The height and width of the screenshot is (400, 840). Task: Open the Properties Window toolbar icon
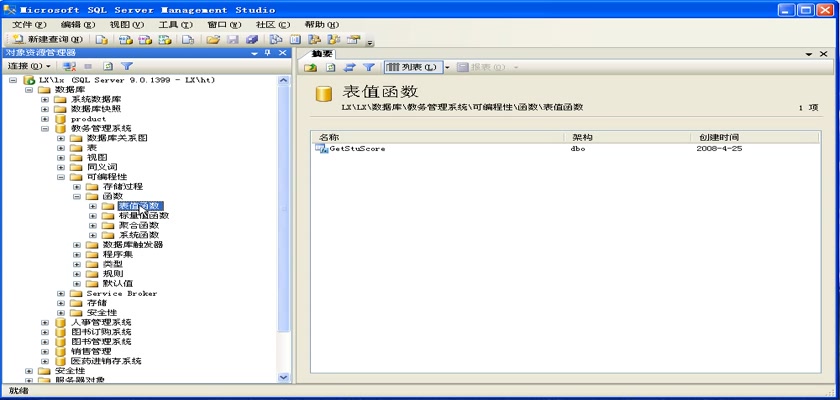click(x=353, y=40)
